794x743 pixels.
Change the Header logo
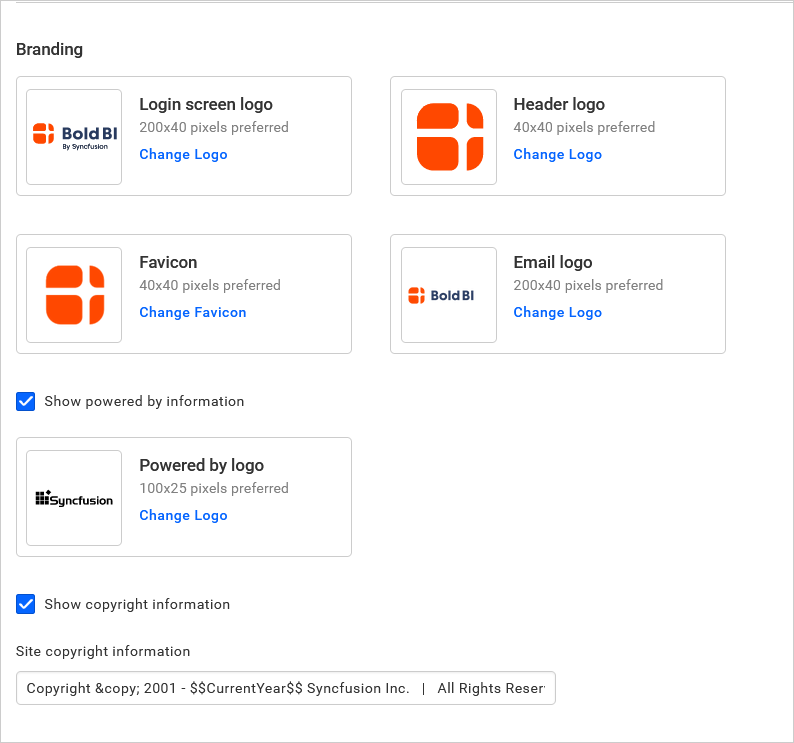coord(558,154)
